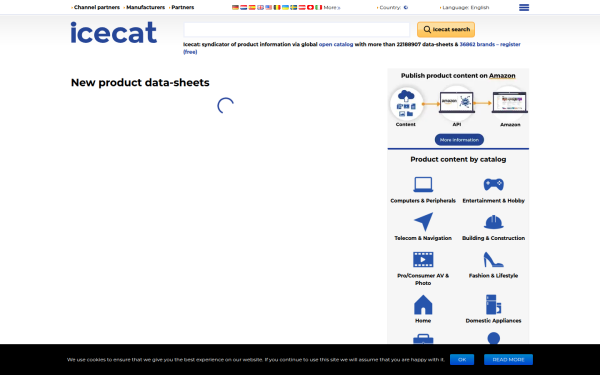Select the Italian flag
The image size is (600, 375).
click(319, 7)
